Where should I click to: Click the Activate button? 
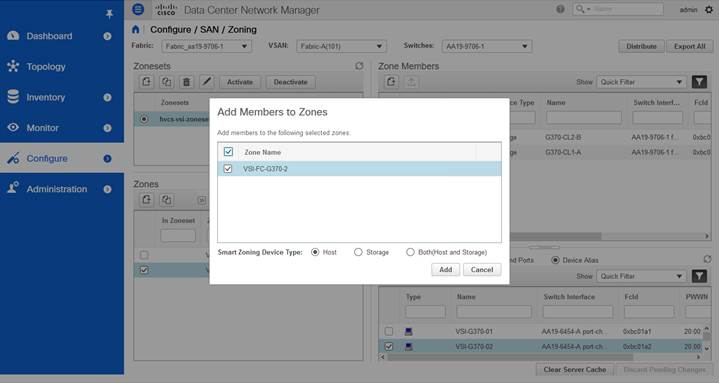240,82
